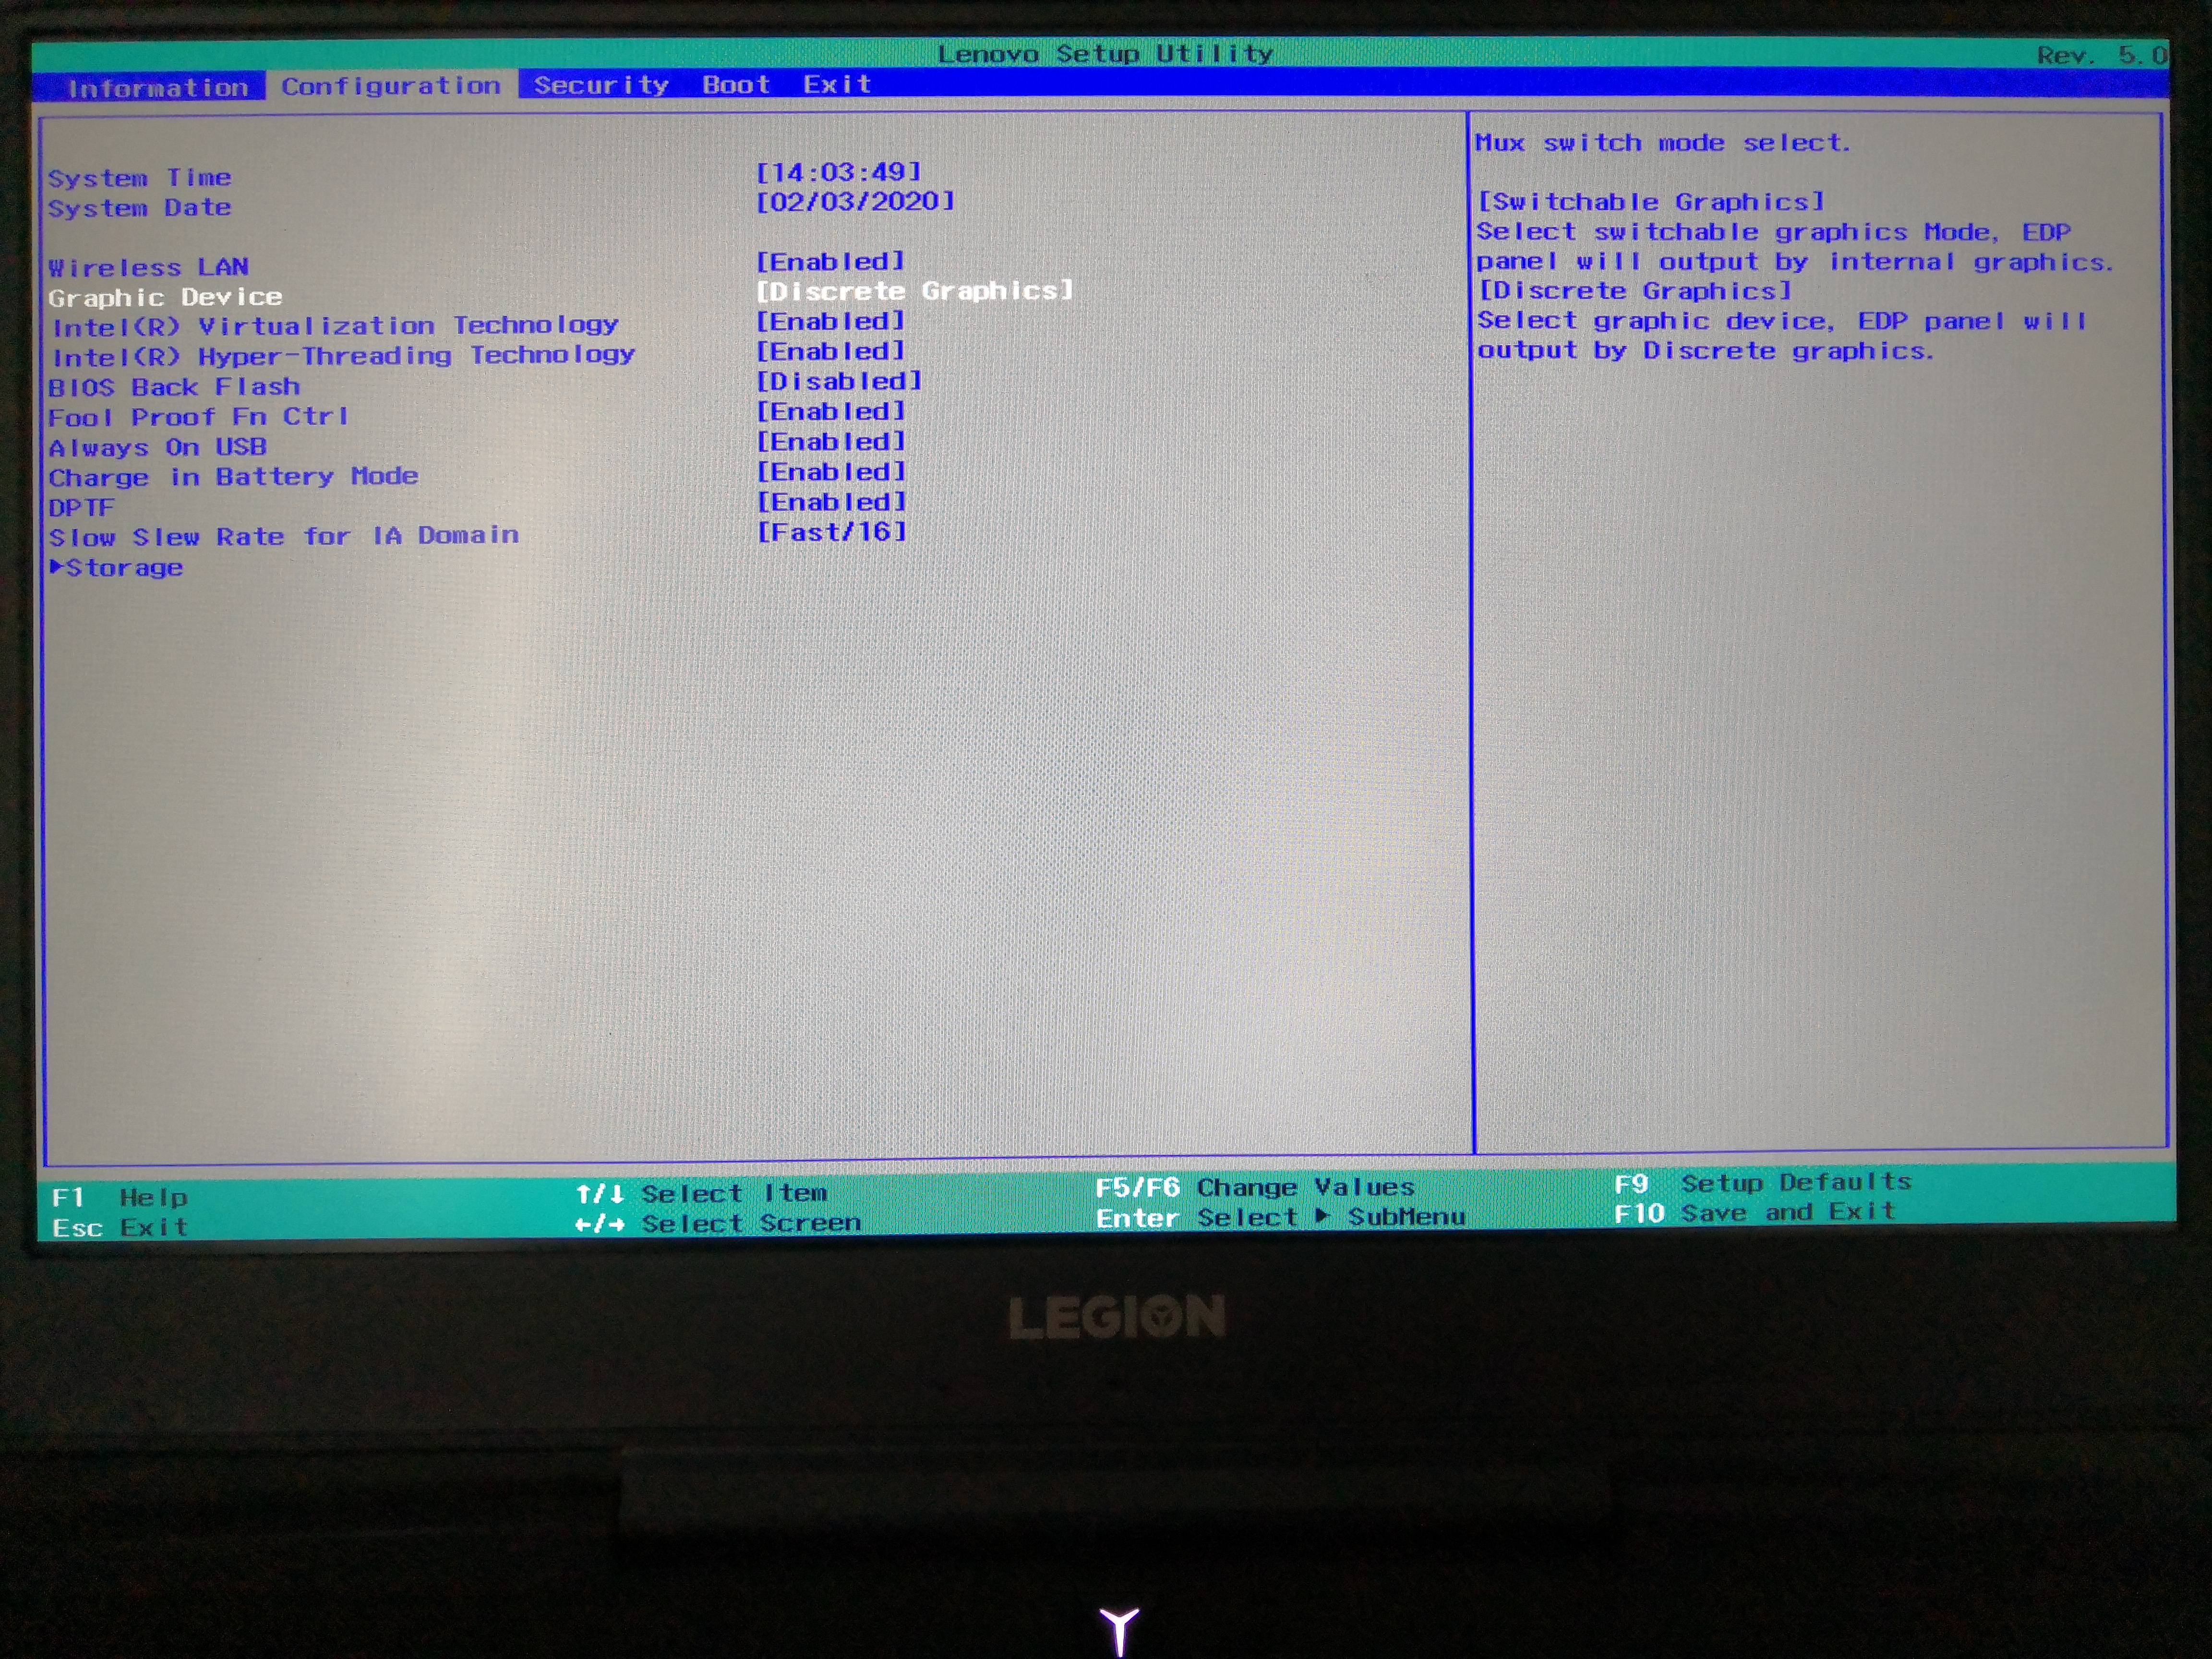Toggle Wireless LAN Enabled value
Screen dimensions: 2212x1659
[x=830, y=262]
